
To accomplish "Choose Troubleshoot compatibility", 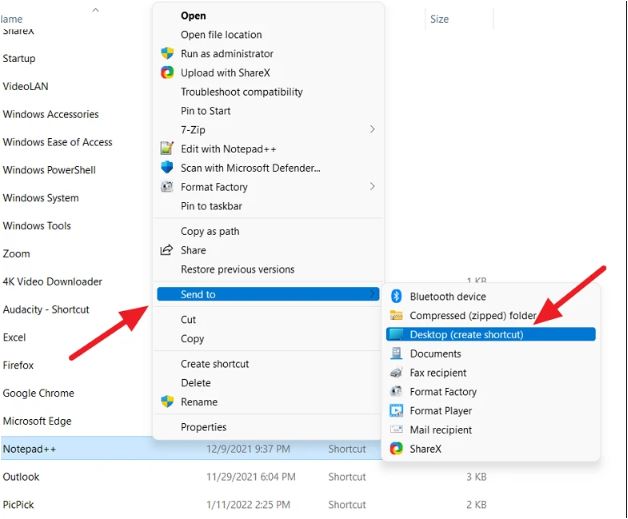I will (242, 92).
